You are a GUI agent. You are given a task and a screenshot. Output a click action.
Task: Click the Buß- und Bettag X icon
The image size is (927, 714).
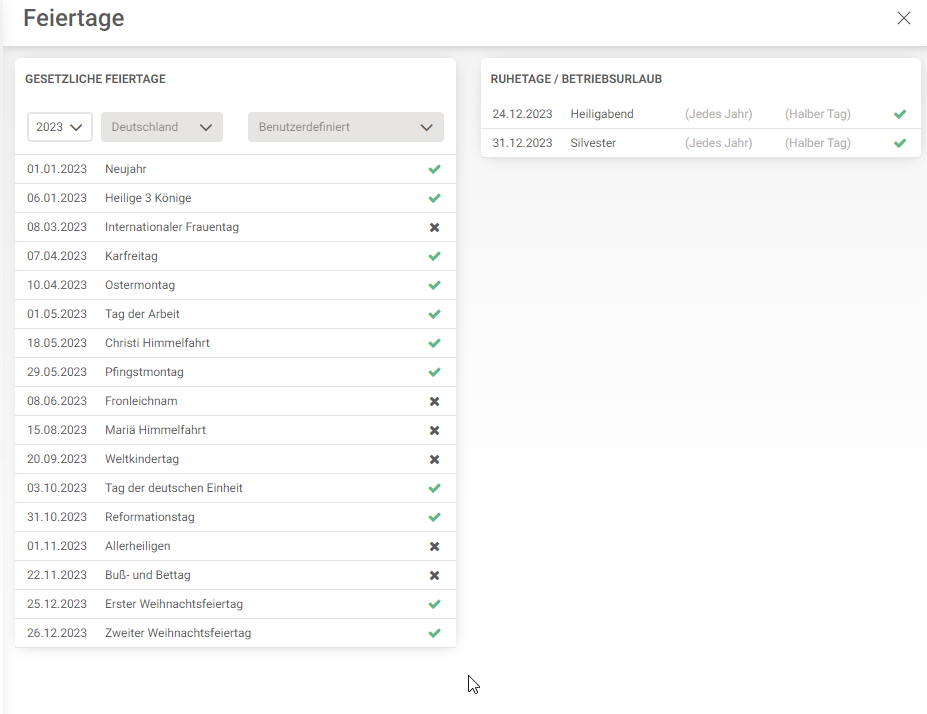pyautogui.click(x=434, y=575)
